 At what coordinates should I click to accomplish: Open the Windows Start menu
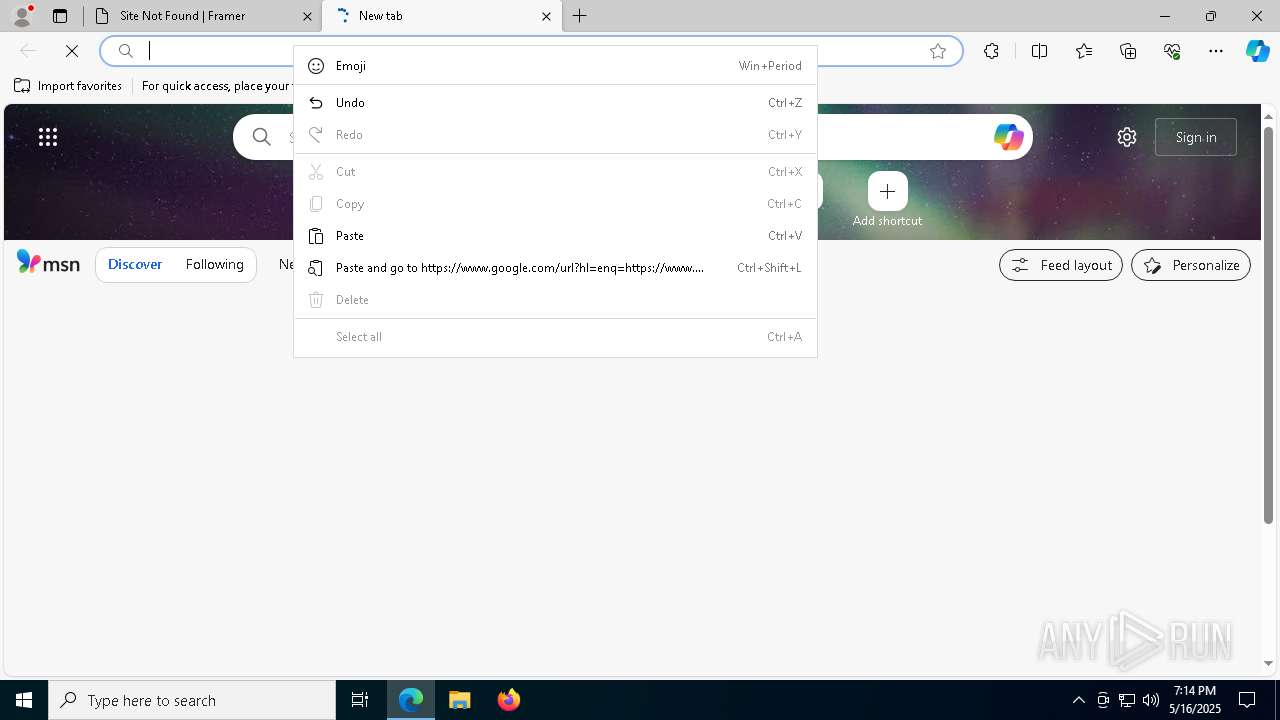point(24,700)
